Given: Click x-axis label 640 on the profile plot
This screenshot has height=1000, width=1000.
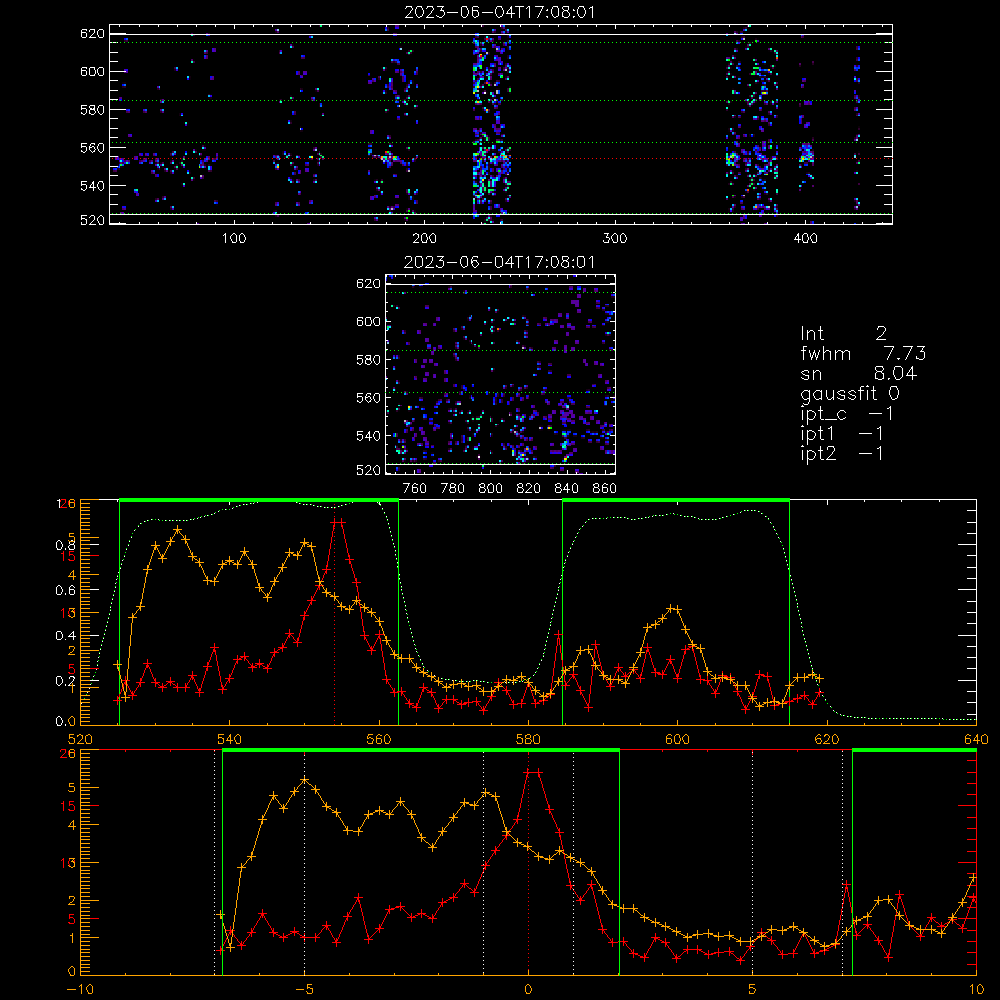Looking at the screenshot, I should point(976,740).
